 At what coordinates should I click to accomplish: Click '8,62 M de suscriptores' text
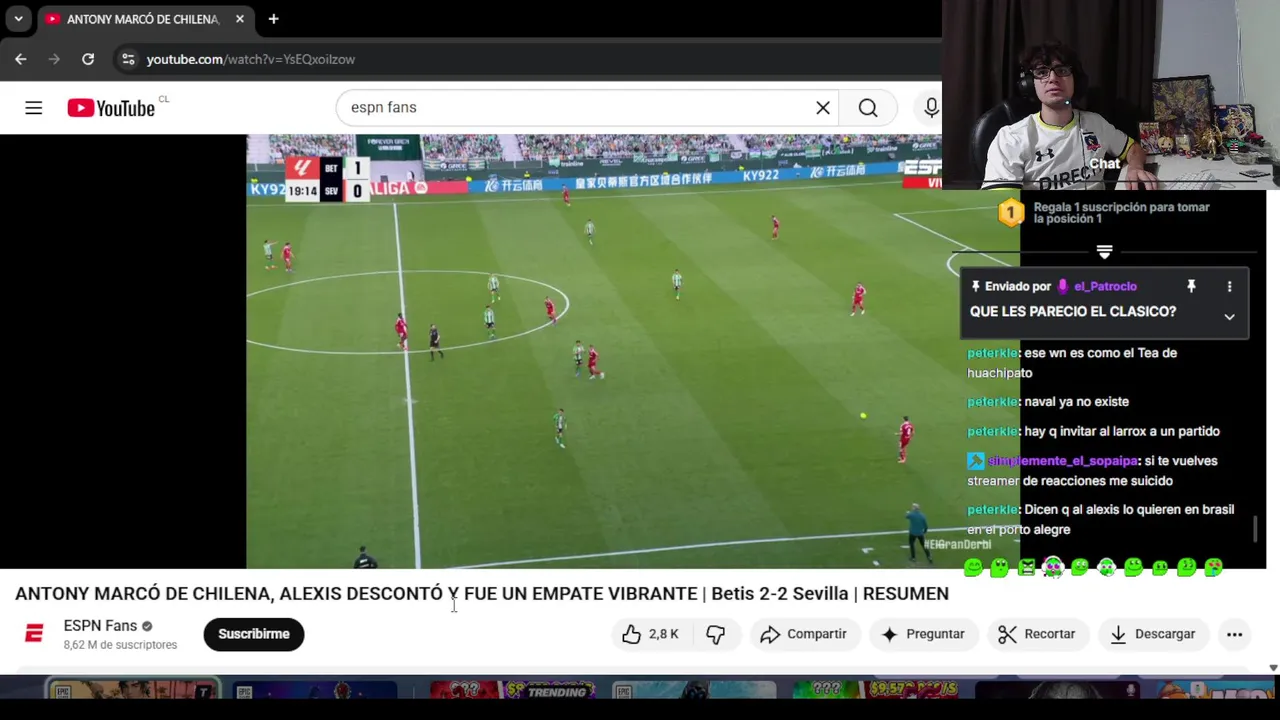tap(120, 645)
